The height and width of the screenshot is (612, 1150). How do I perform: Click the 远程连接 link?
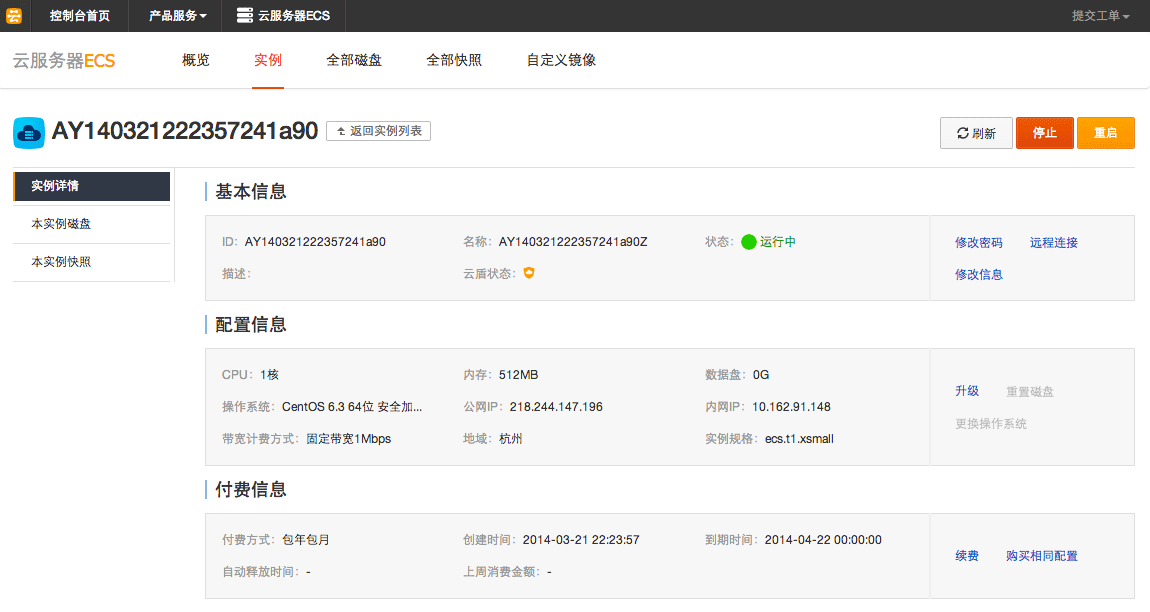point(1053,242)
